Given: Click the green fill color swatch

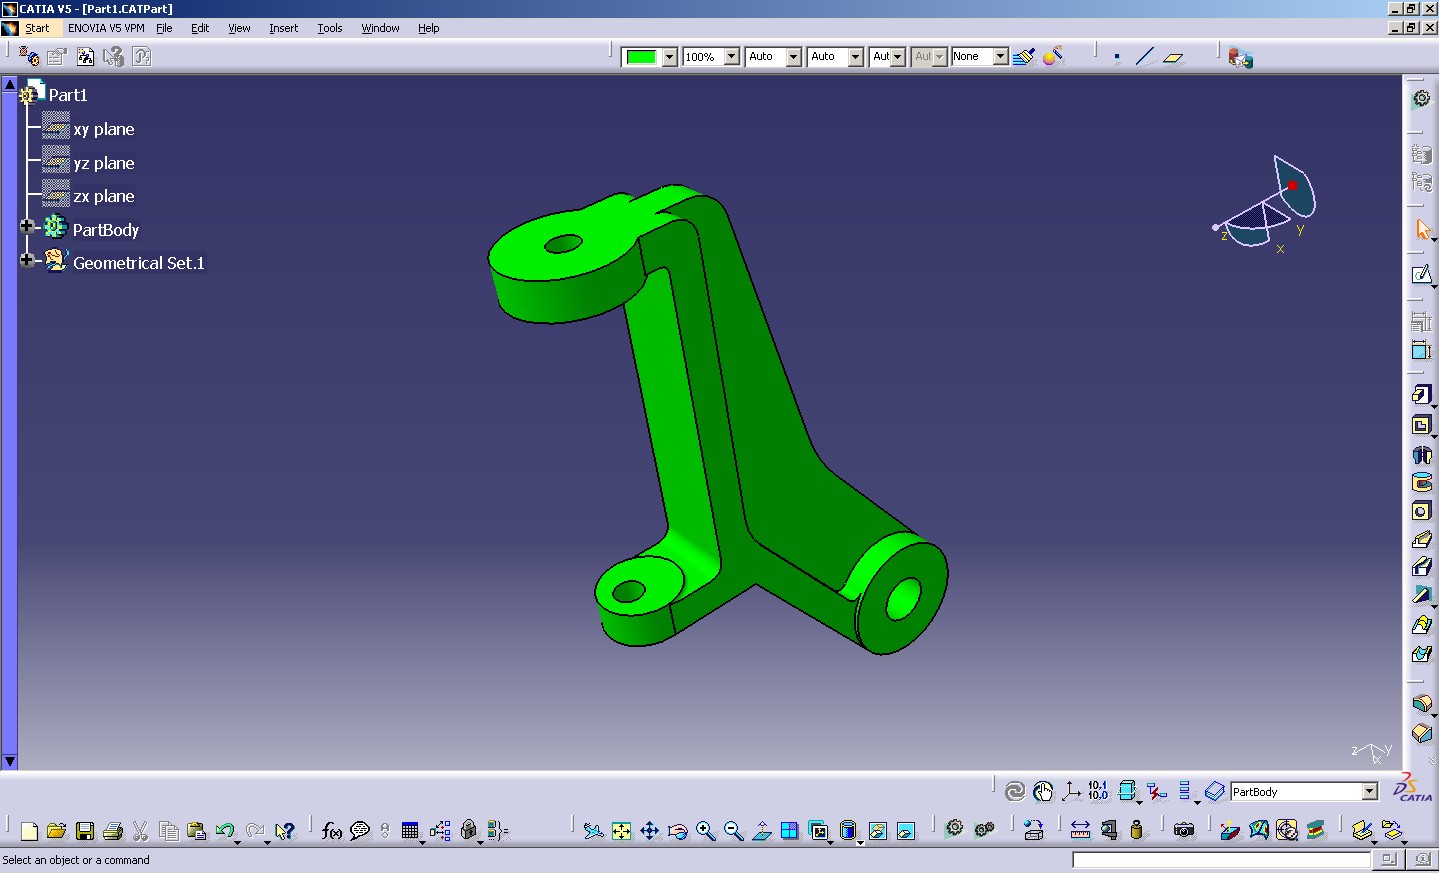Looking at the screenshot, I should 641,57.
